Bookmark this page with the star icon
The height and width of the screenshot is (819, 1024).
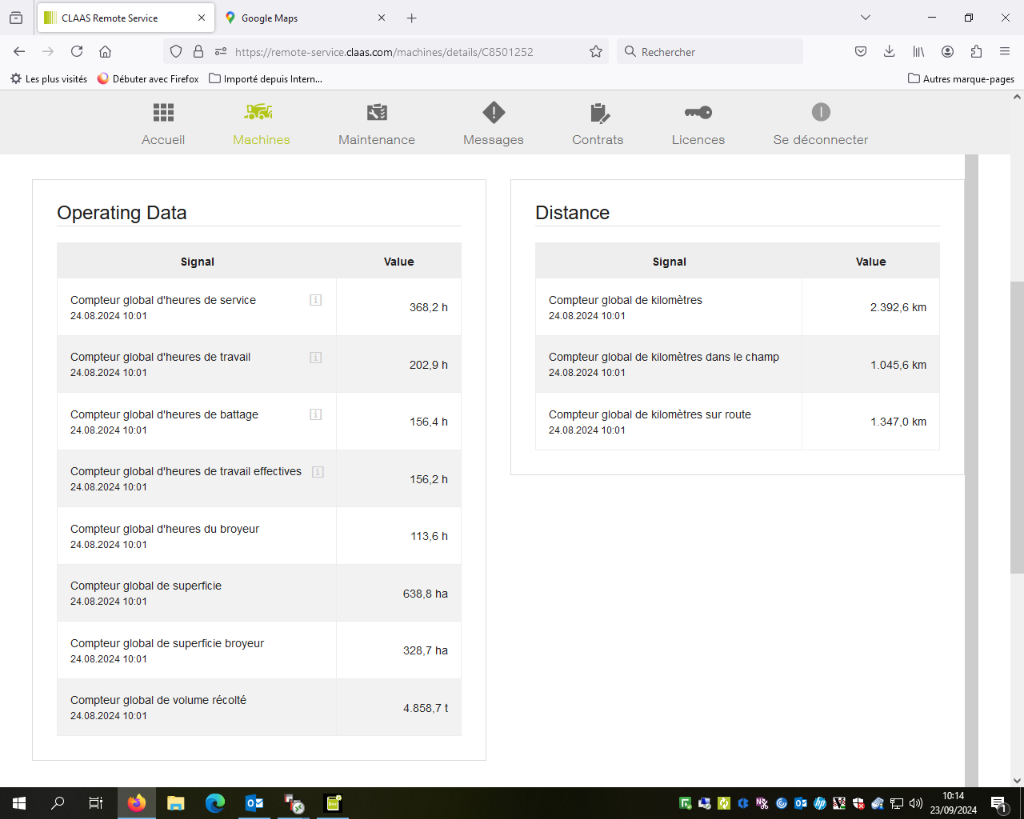click(596, 52)
